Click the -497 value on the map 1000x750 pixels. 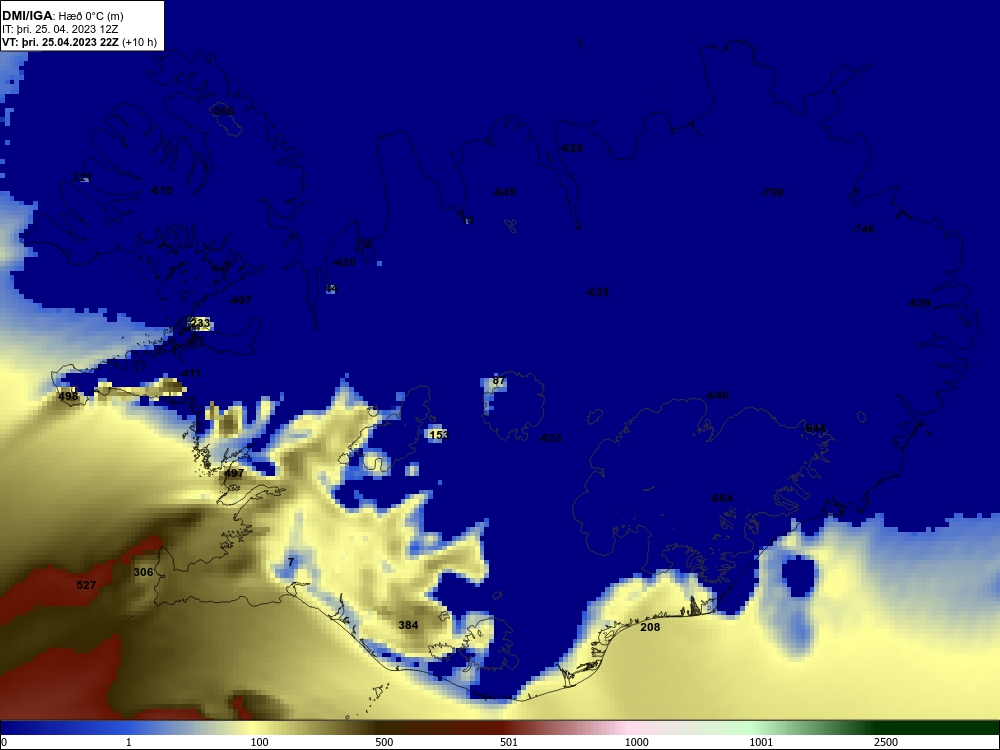pos(240,300)
